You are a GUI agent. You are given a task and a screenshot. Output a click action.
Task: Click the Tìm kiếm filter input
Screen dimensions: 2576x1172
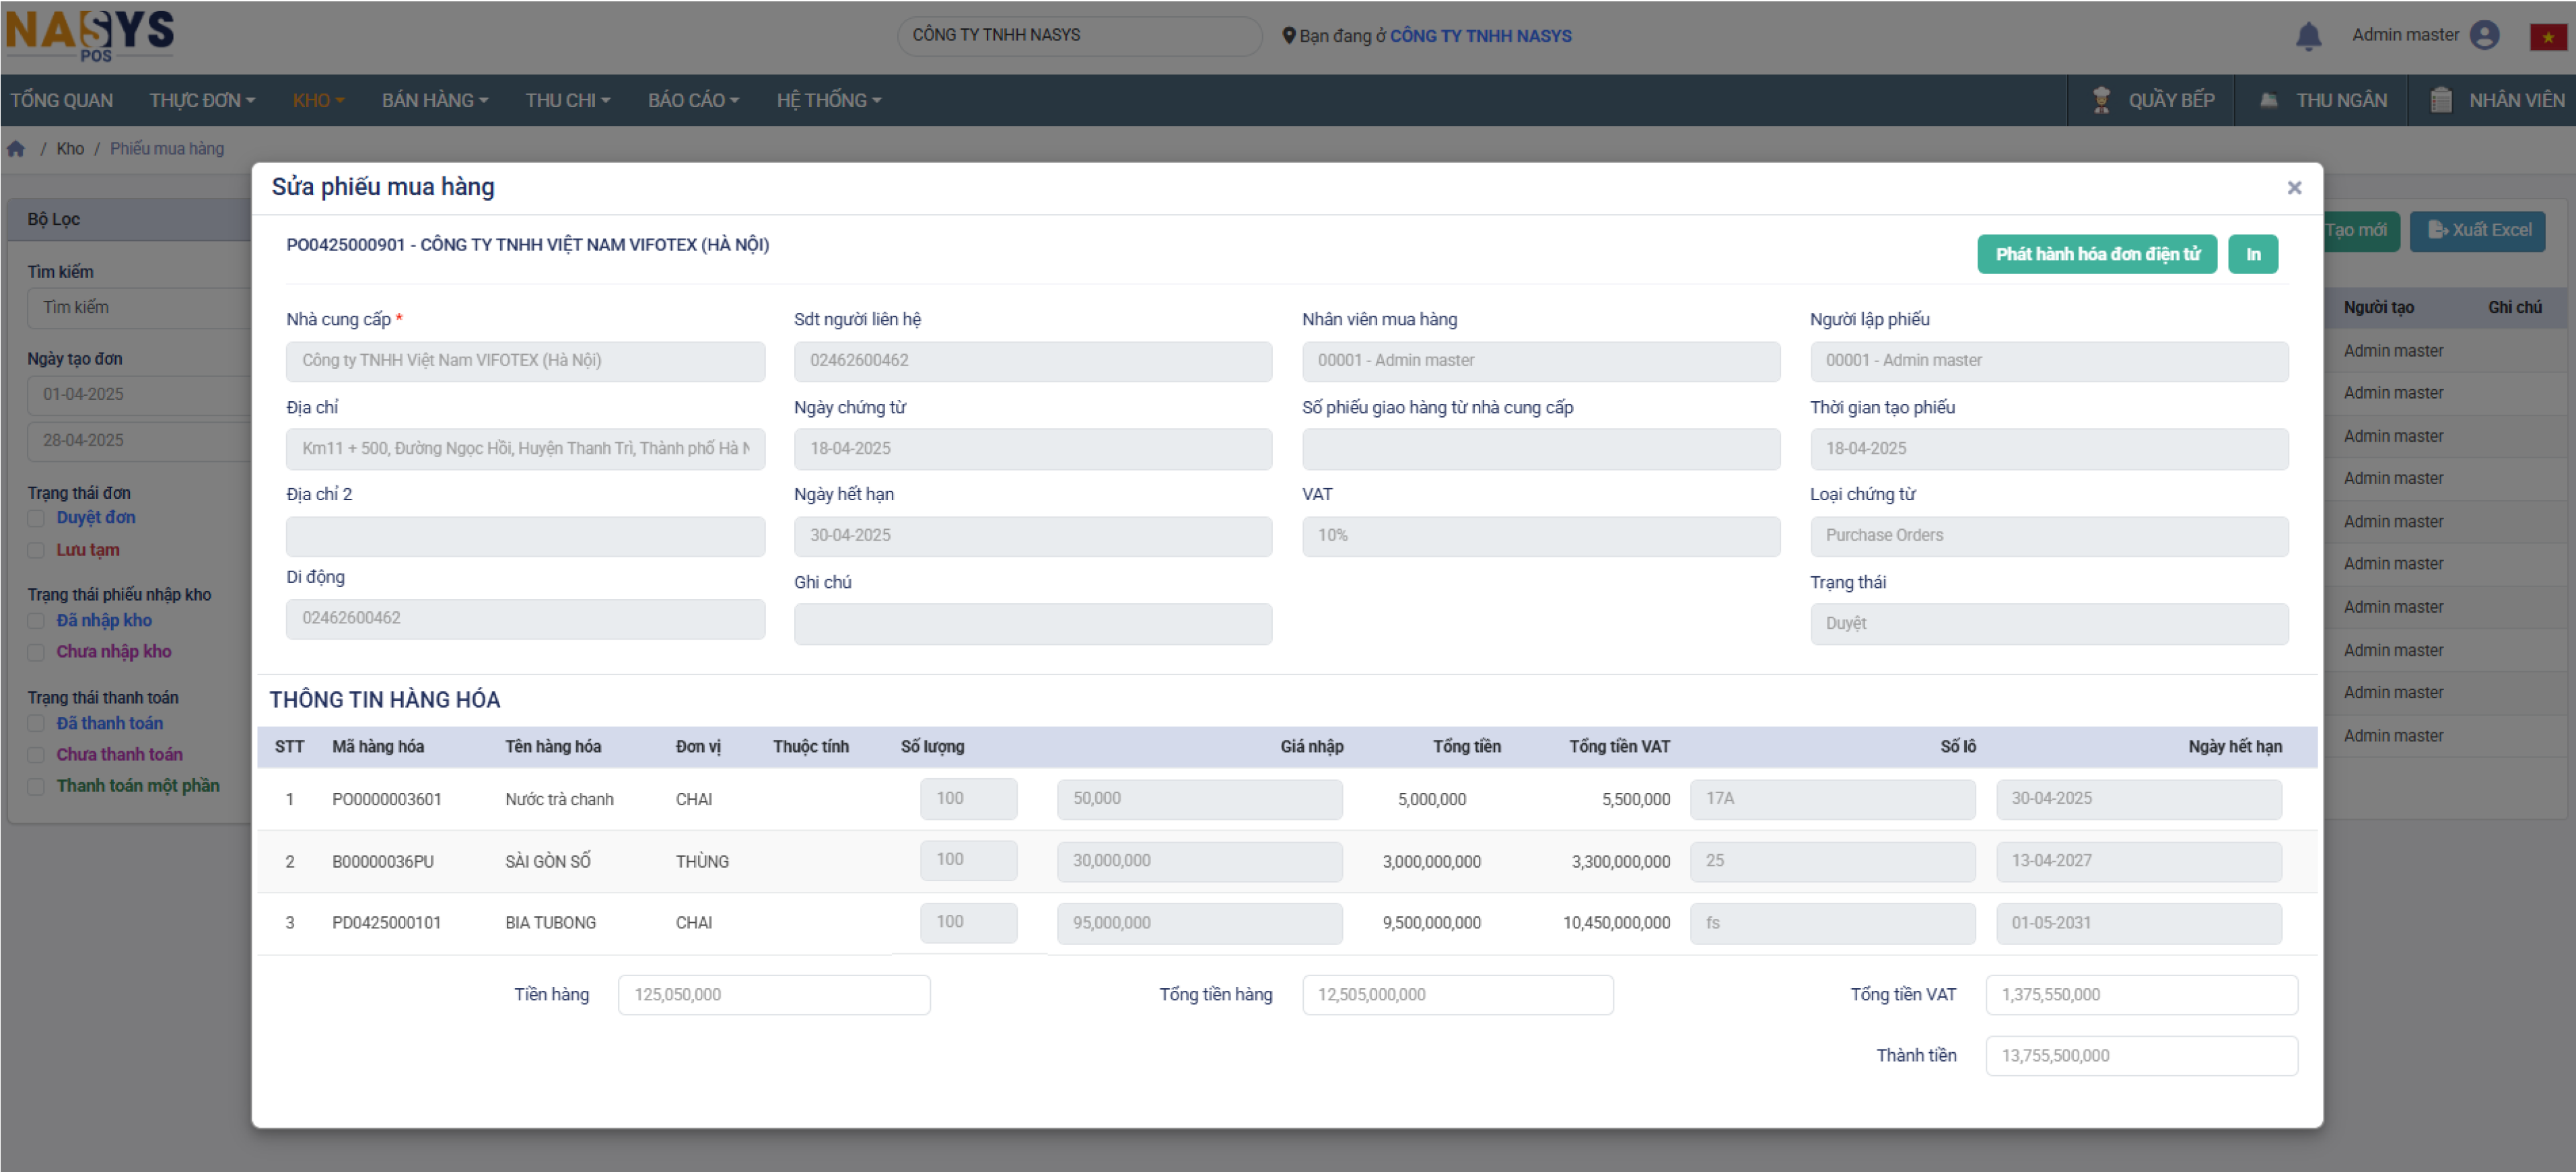[x=140, y=308]
